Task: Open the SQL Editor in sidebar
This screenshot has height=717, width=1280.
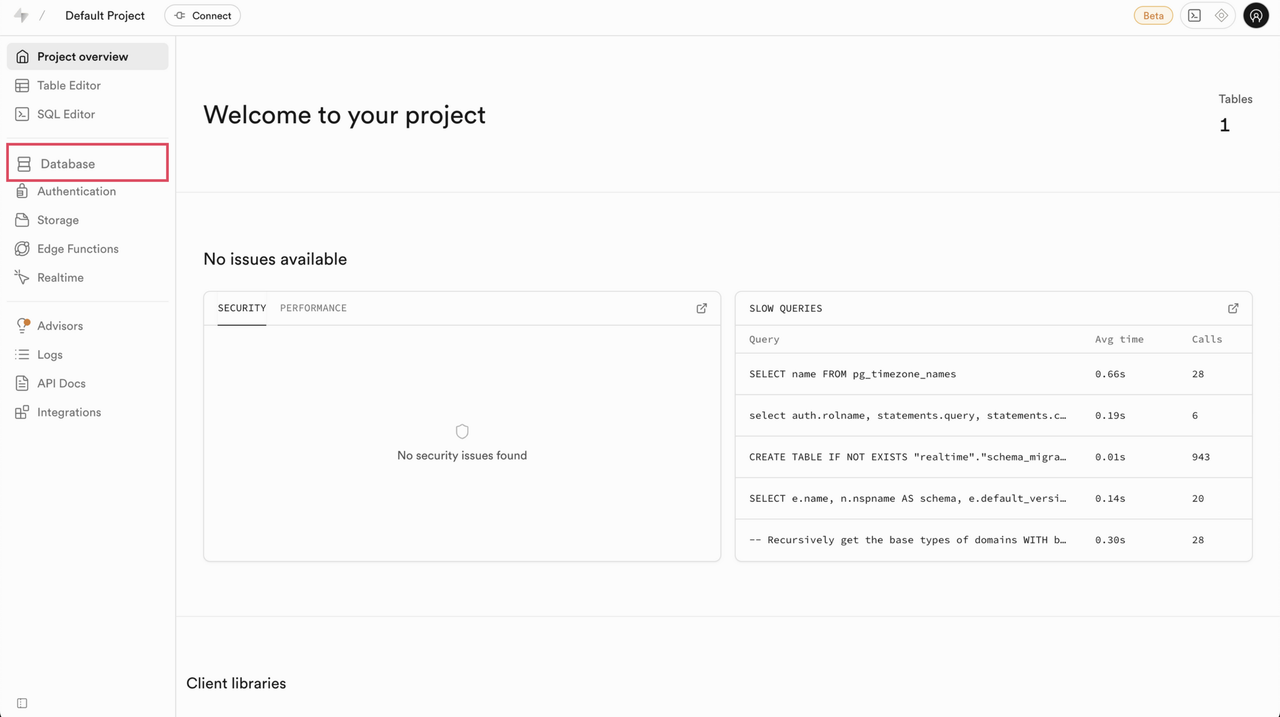Action: pyautogui.click(x=66, y=114)
